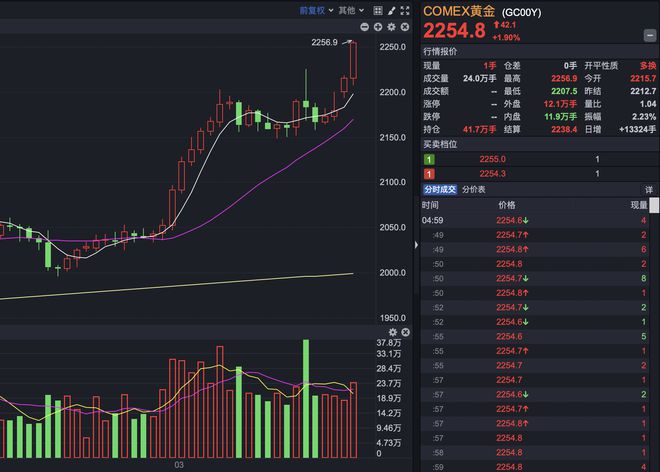Image resolution: width=660 pixels, height=472 pixels.
Task: Collapse side panel with left-edge arrow
Action: point(416,245)
